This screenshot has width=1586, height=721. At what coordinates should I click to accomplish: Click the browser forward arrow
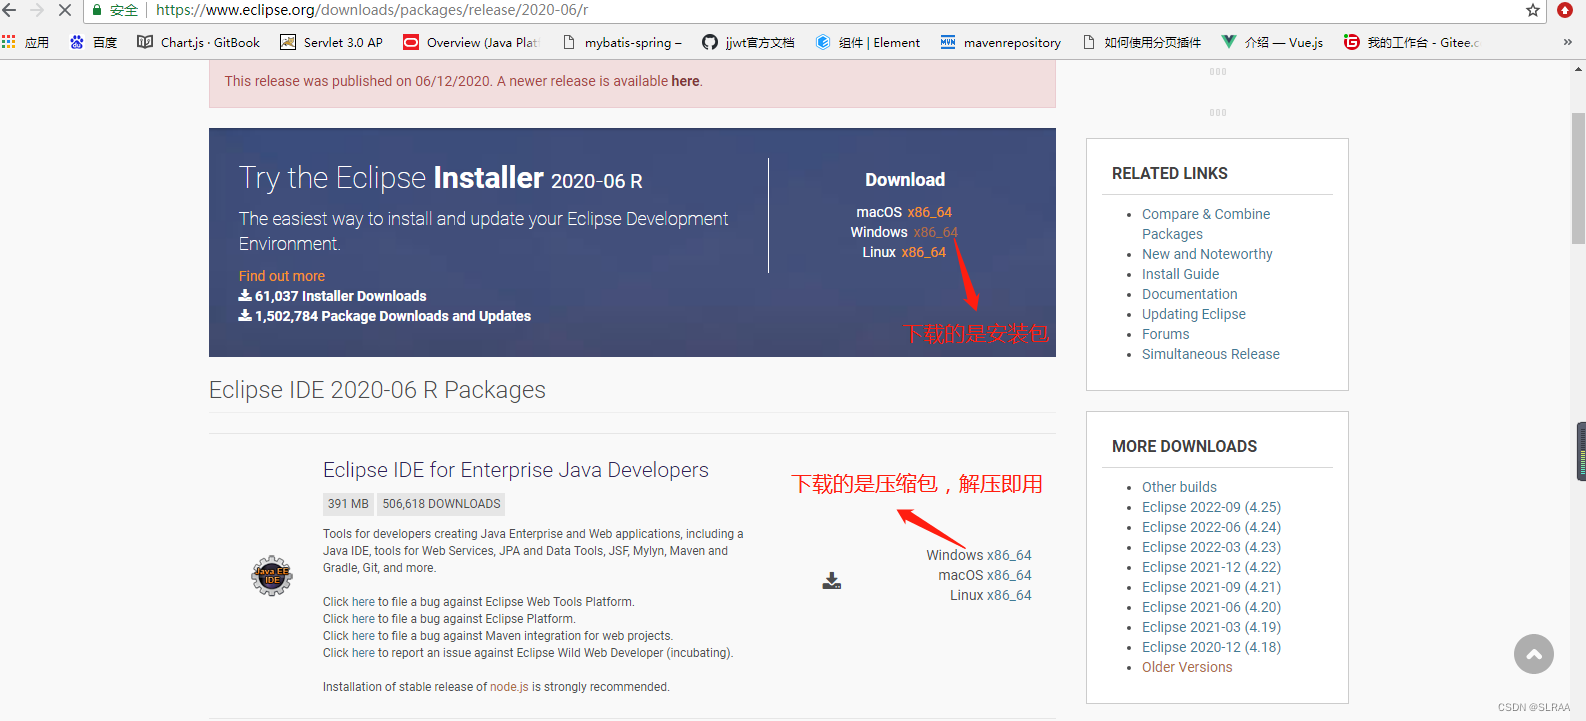37,10
